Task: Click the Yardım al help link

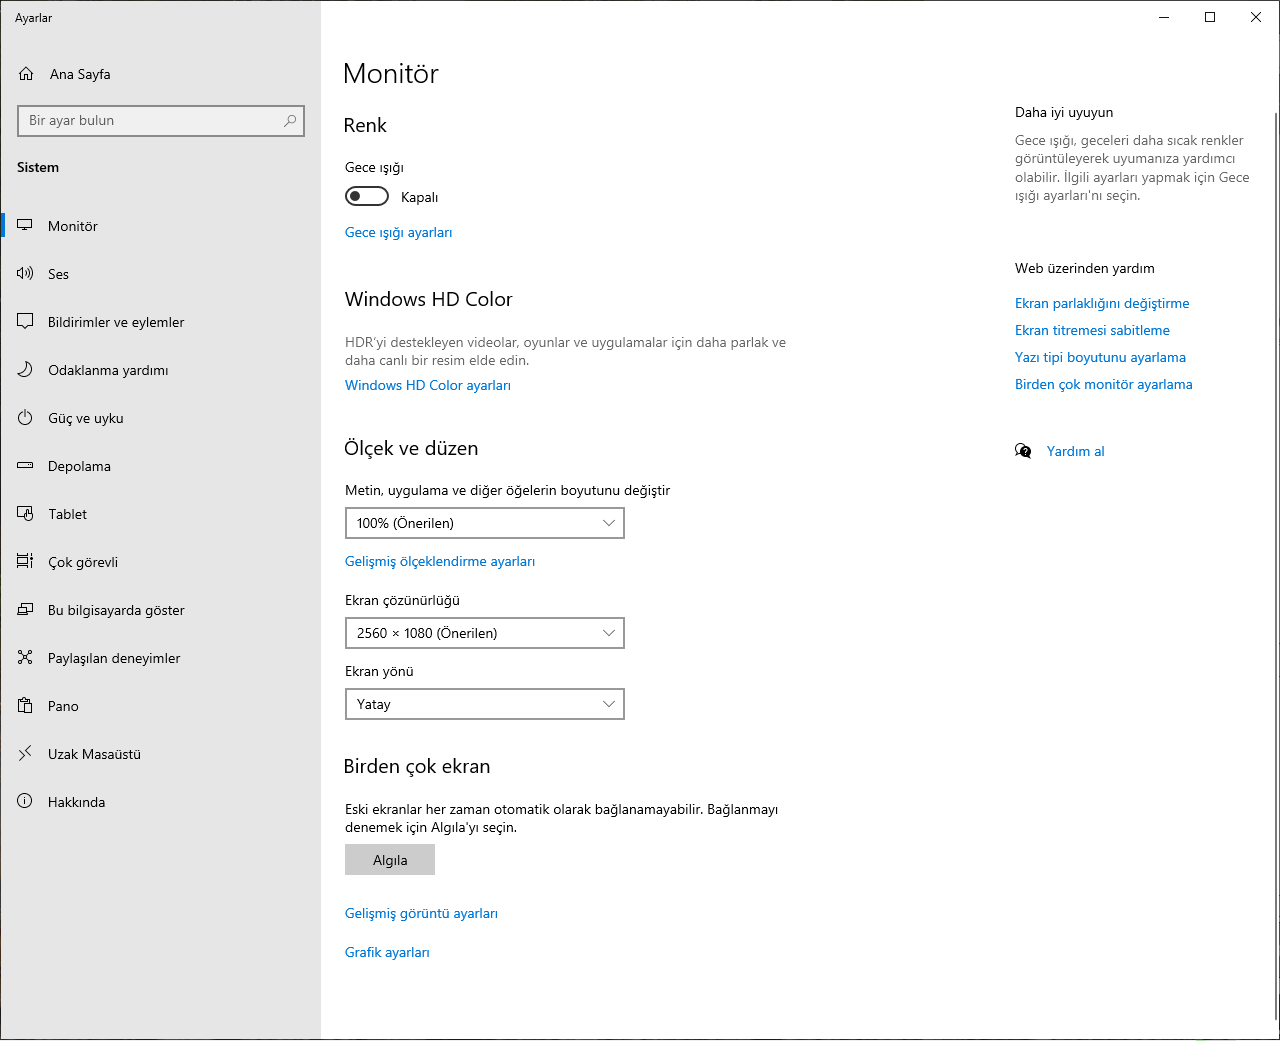Action: pos(1075,451)
